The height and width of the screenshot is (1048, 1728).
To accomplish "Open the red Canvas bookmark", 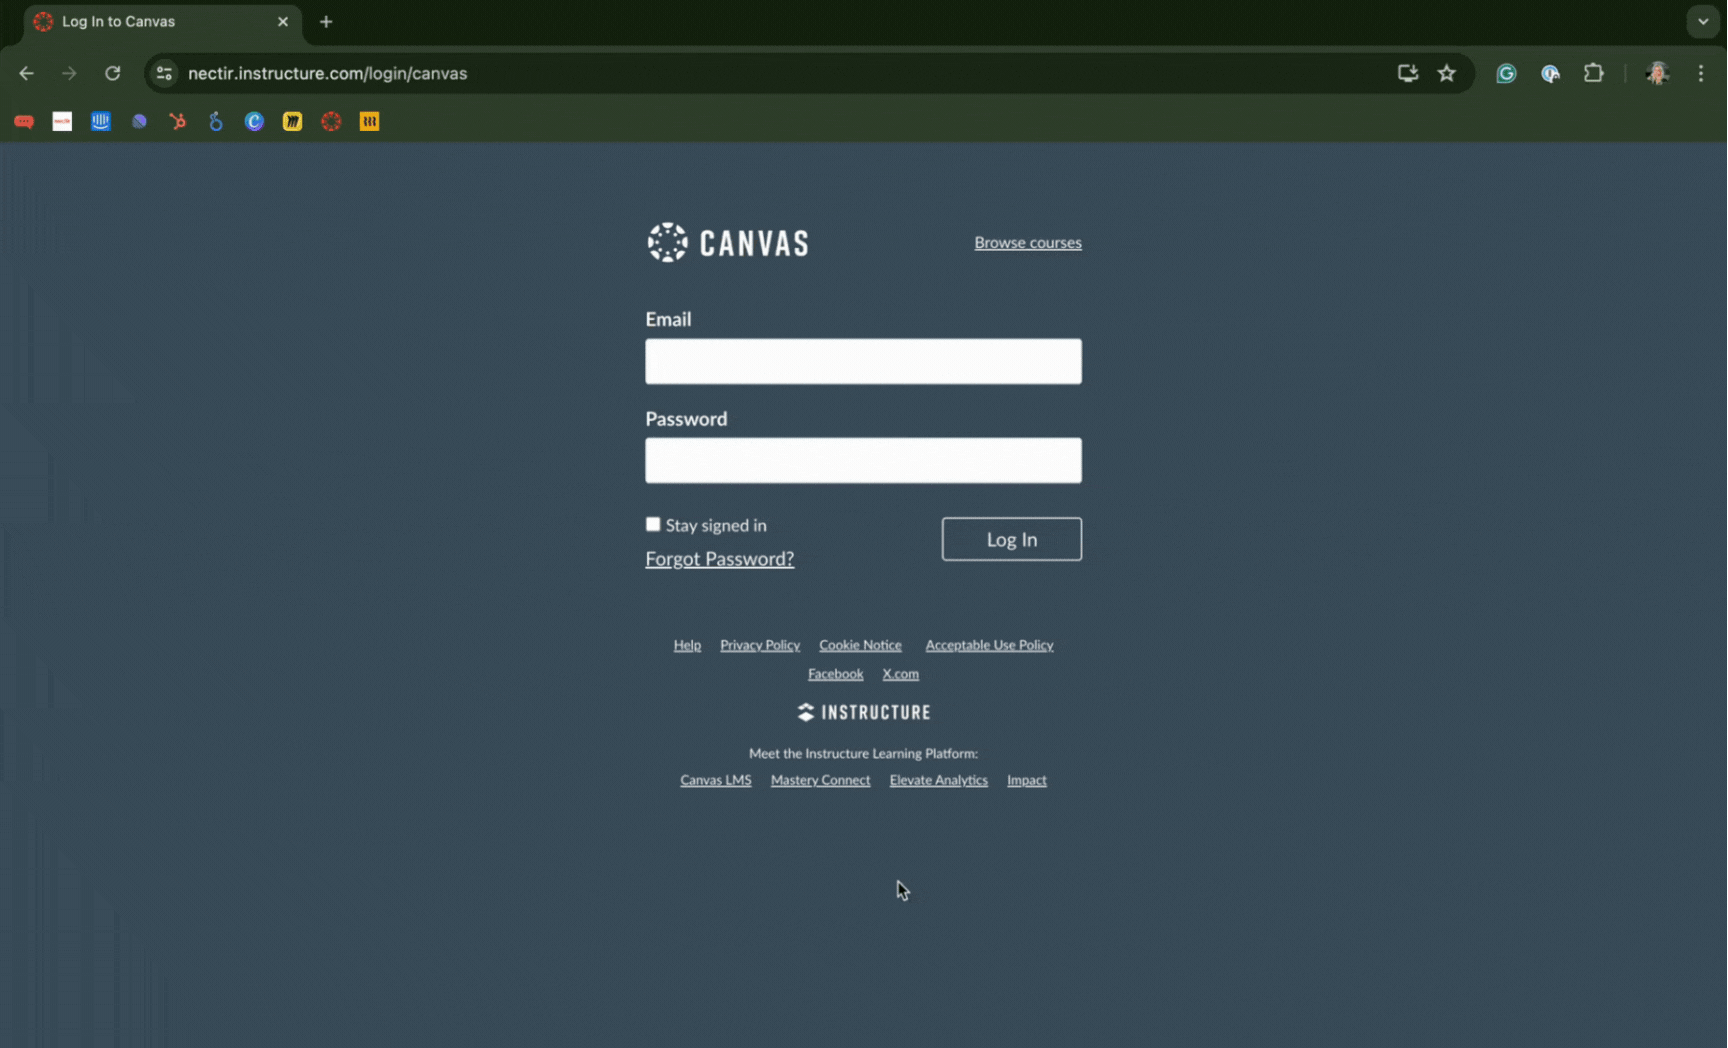I will point(331,122).
